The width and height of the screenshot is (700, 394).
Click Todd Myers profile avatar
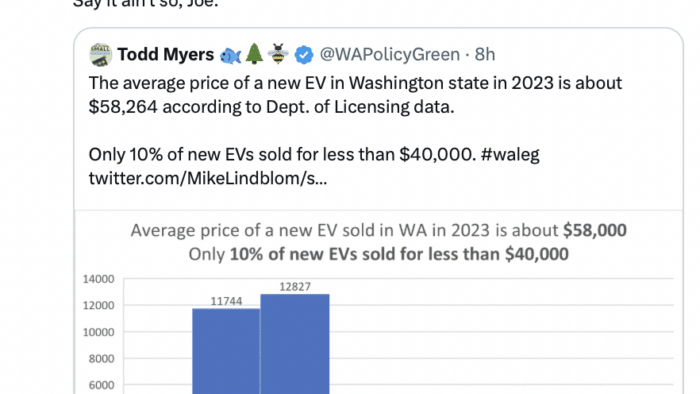pyautogui.click(x=100, y=55)
